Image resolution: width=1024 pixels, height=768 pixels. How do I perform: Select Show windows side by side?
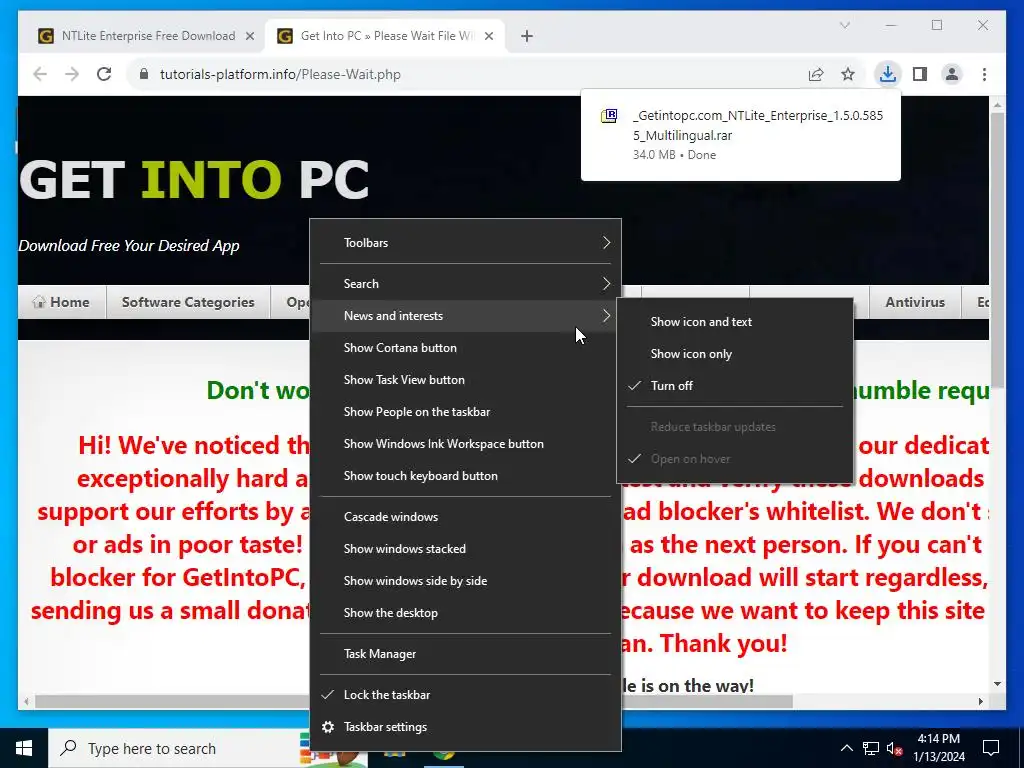tap(465, 581)
